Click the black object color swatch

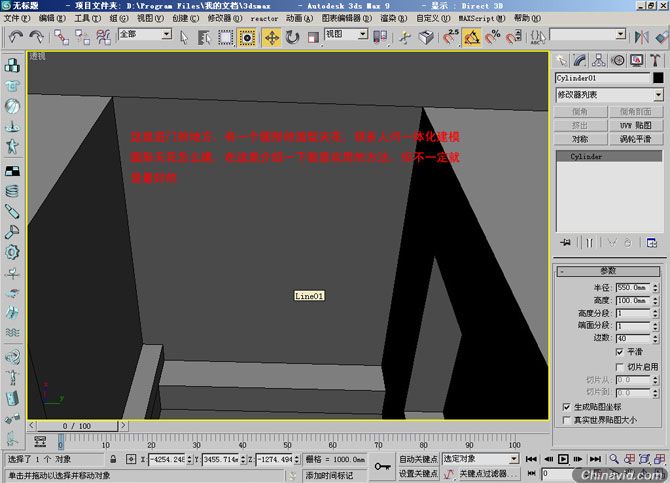(x=658, y=78)
